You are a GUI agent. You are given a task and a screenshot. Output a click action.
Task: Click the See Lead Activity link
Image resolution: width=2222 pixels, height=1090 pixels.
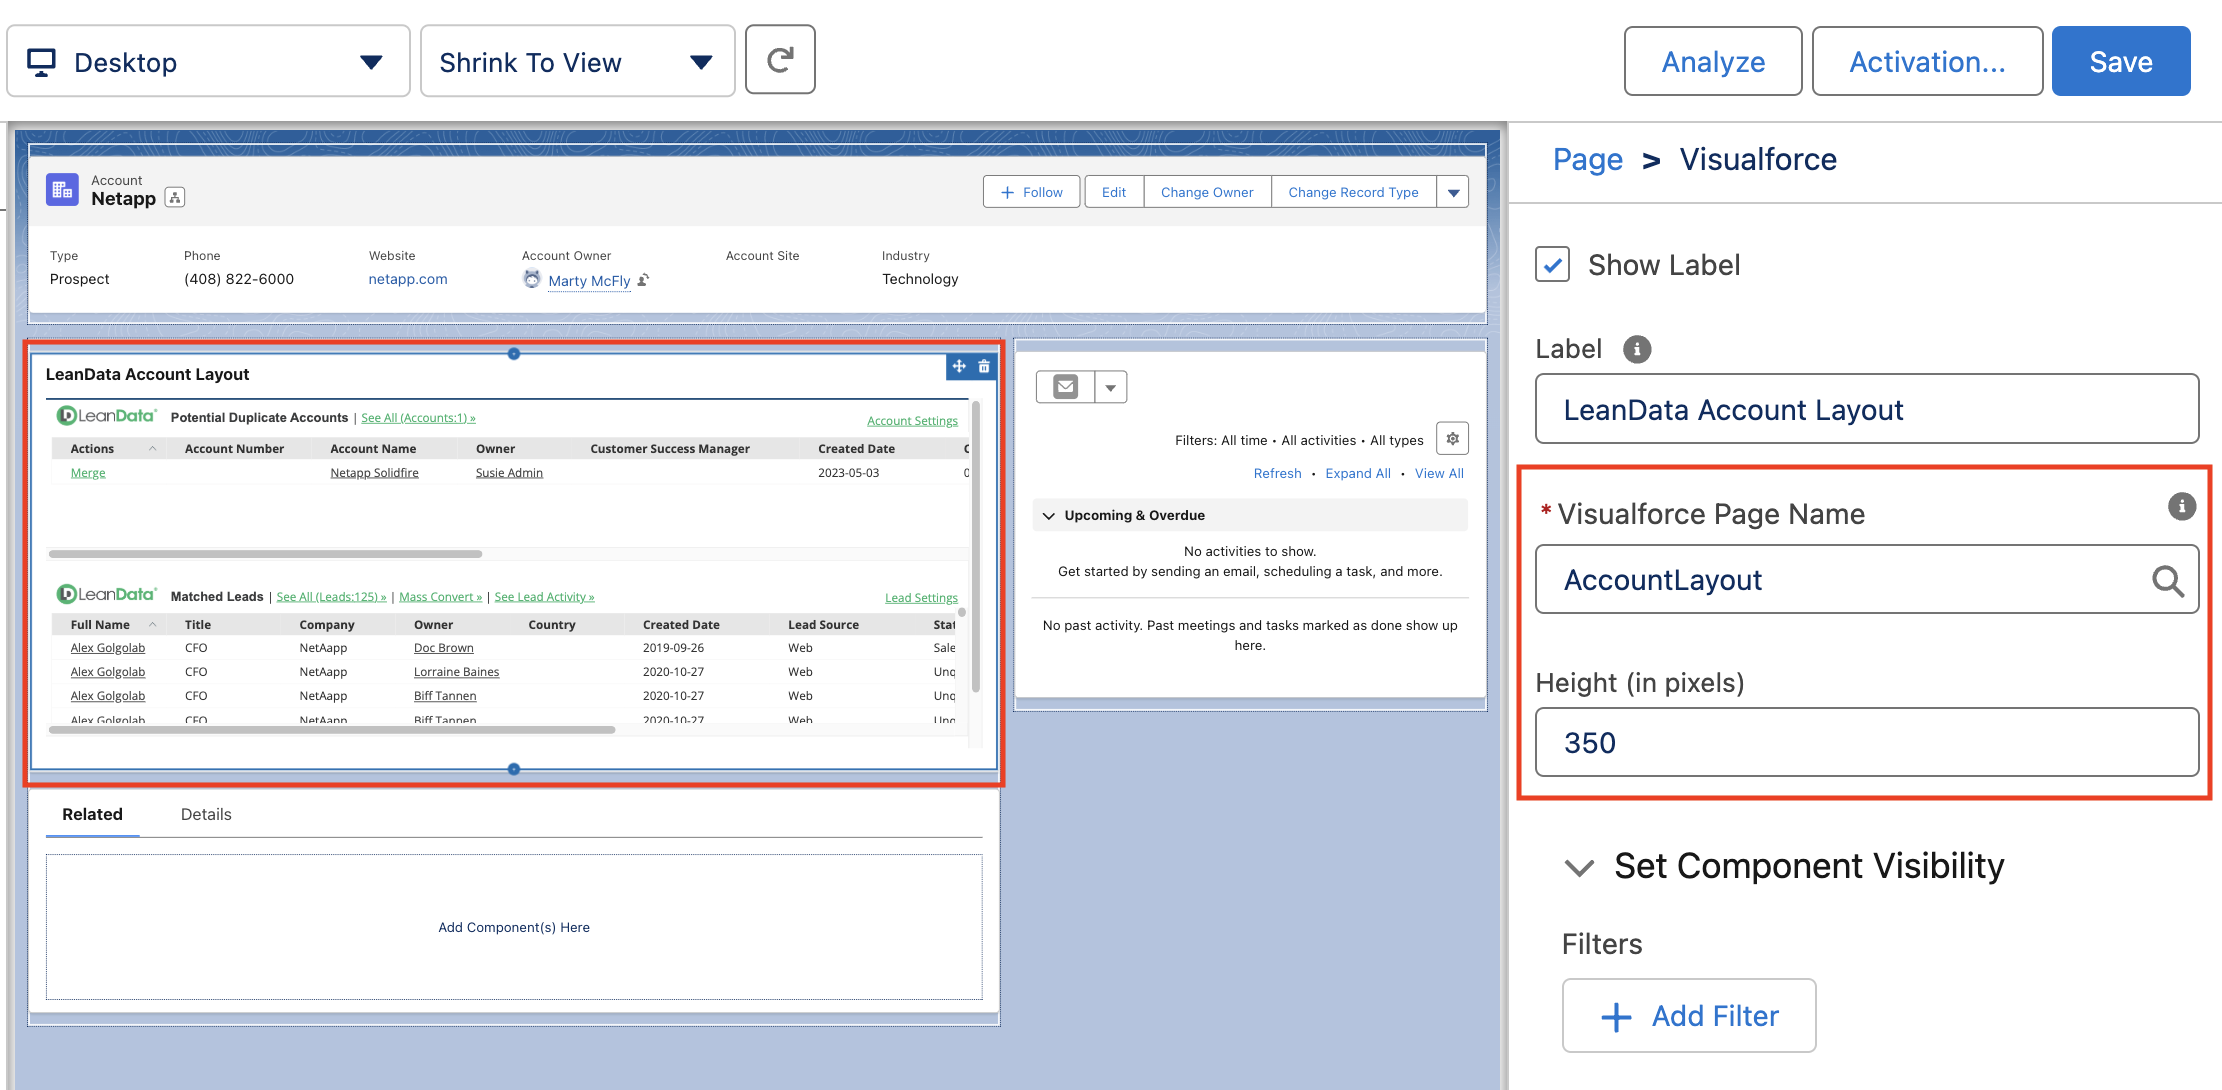[544, 597]
